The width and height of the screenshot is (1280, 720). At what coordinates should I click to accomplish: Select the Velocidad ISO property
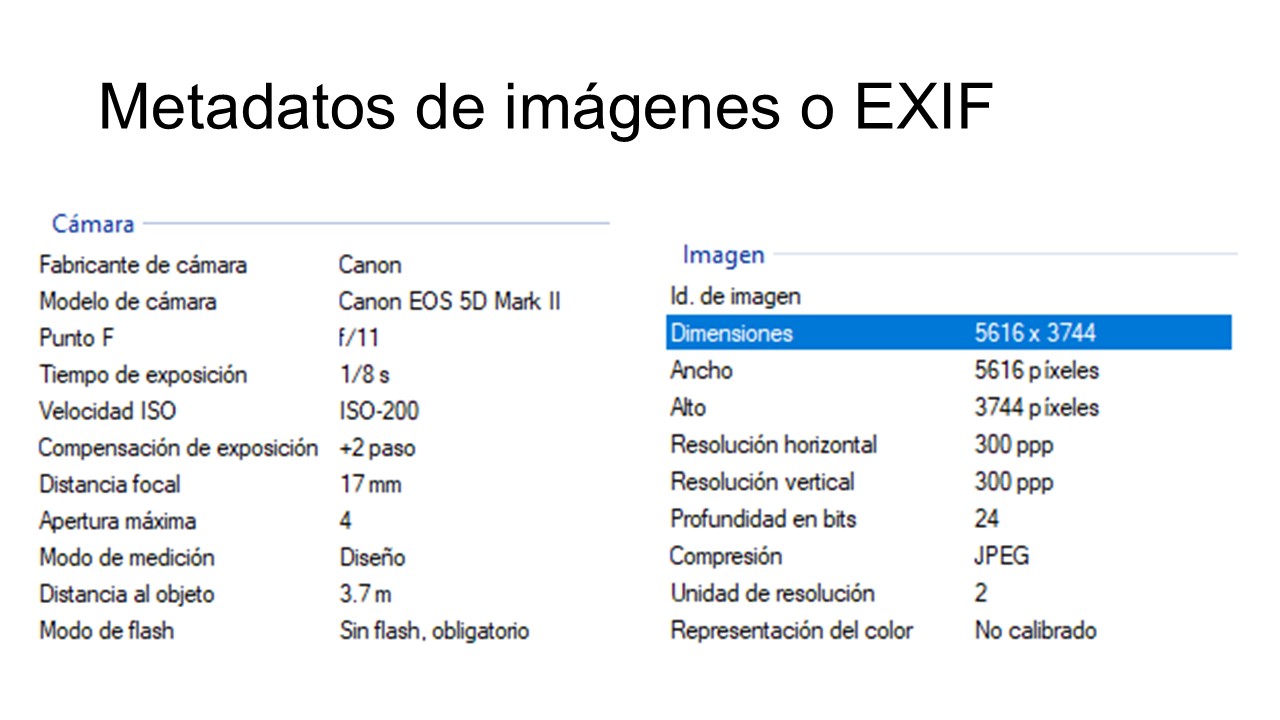point(107,411)
